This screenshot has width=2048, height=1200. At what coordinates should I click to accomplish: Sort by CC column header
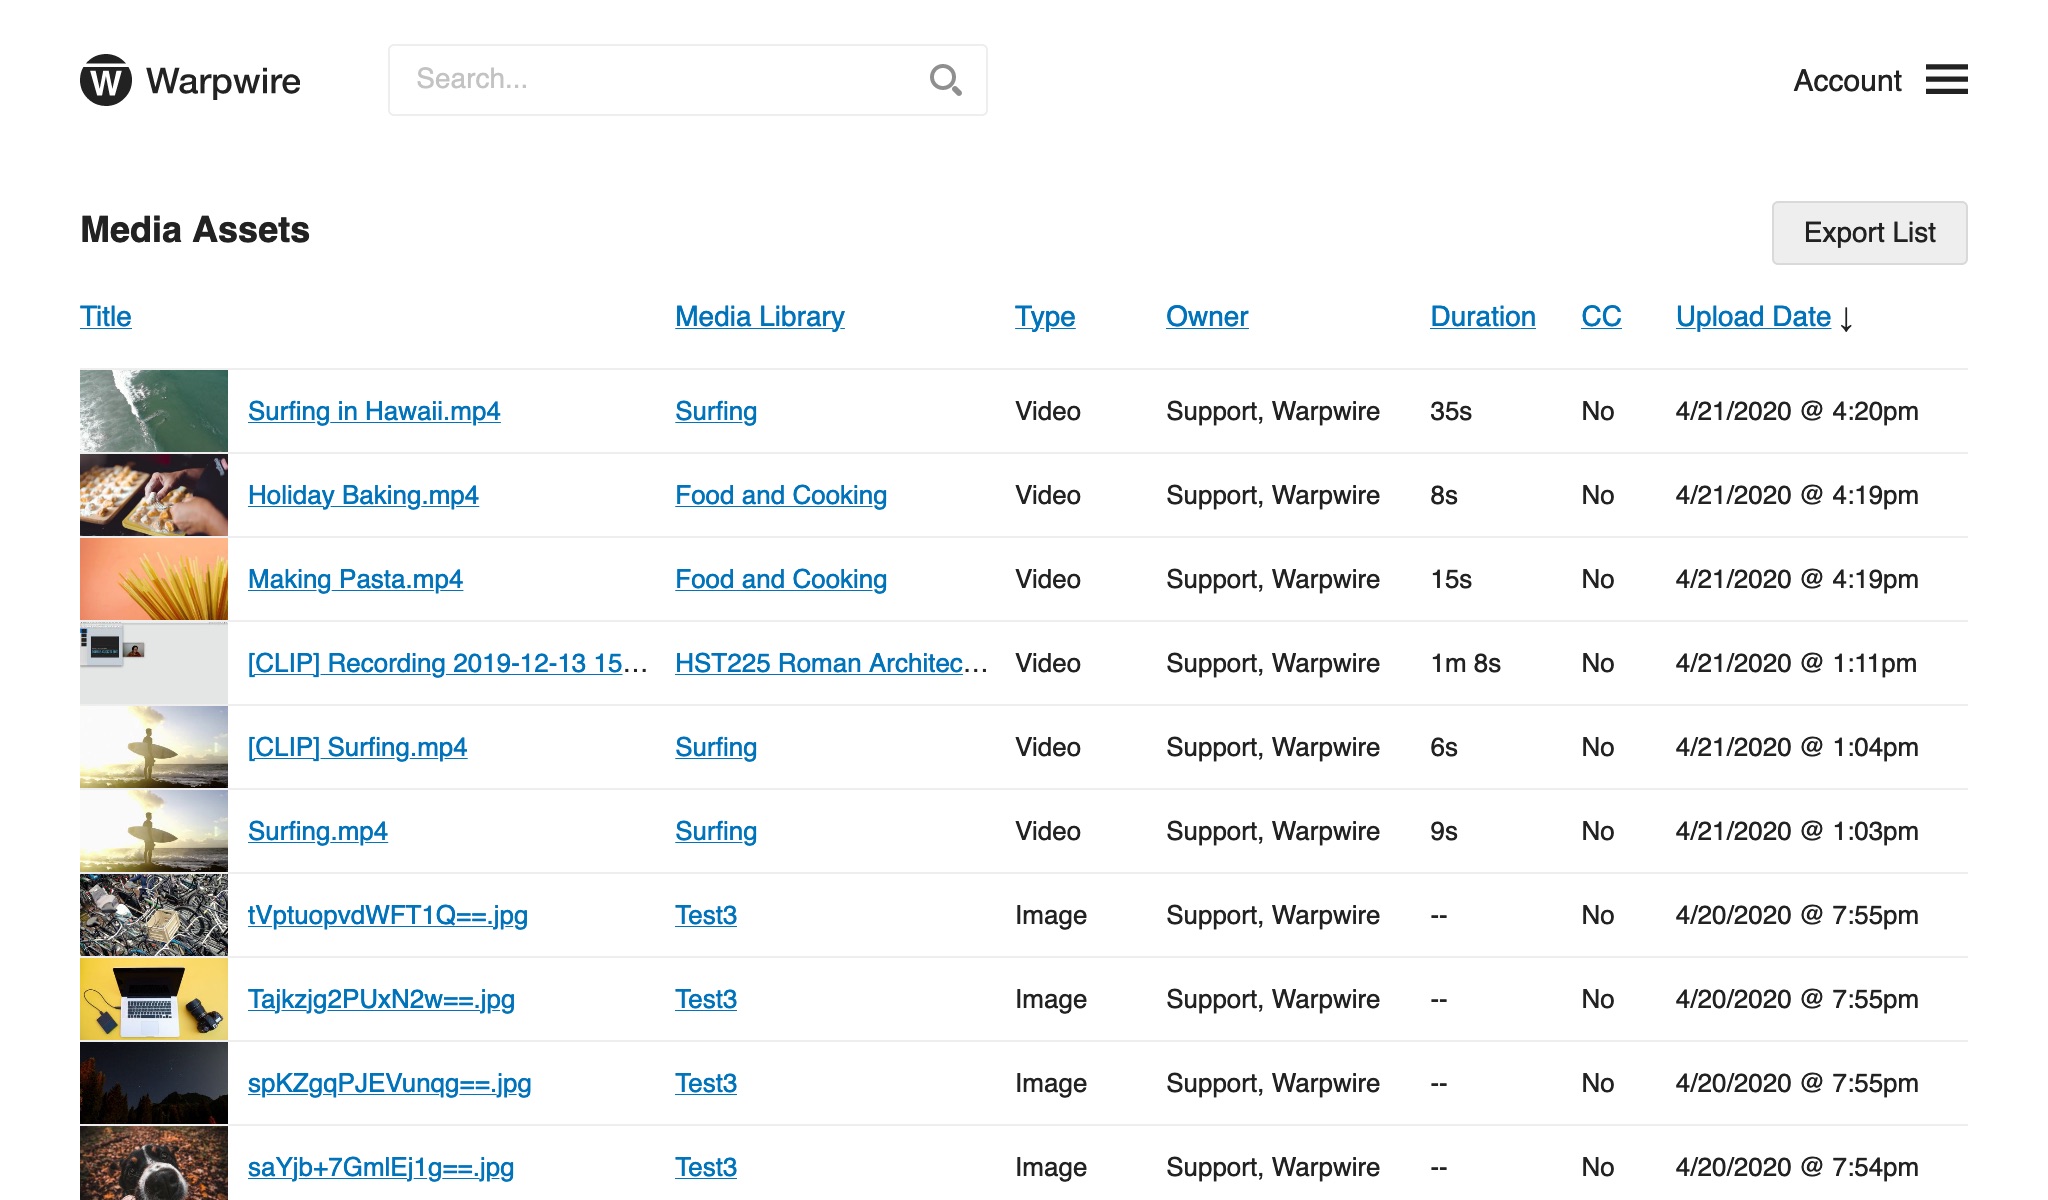(1600, 317)
